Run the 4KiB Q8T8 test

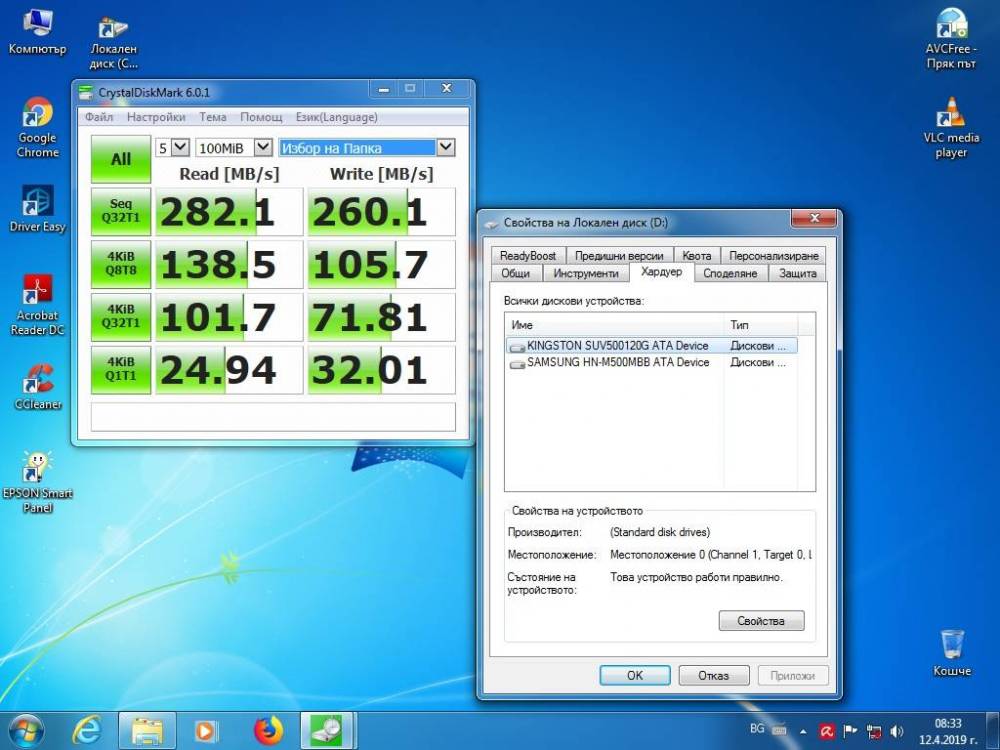coord(121,264)
